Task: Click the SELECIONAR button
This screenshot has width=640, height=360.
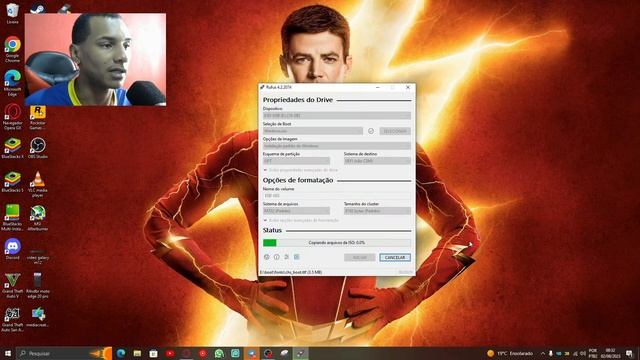Action: click(395, 131)
